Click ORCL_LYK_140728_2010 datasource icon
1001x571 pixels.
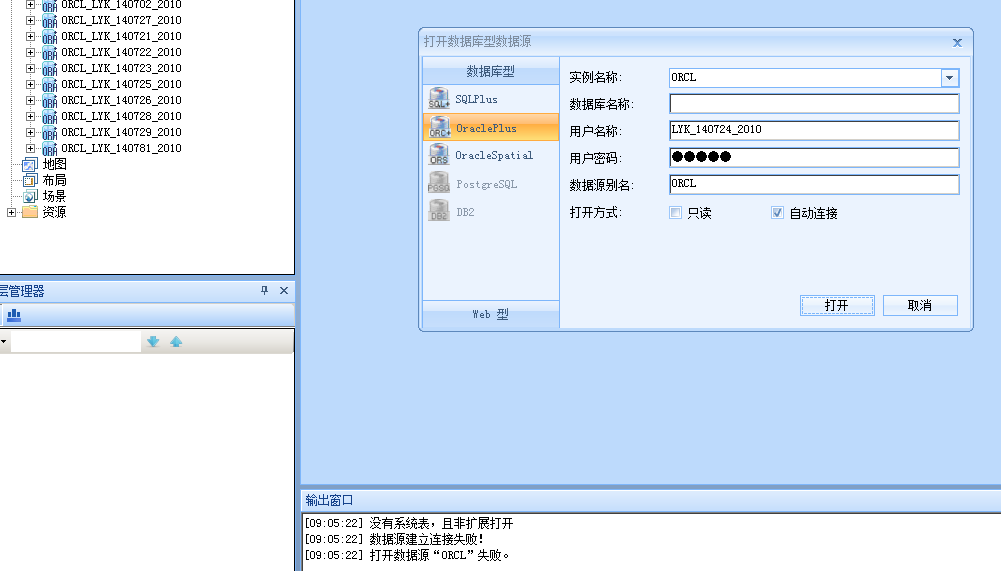pyautogui.click(x=50, y=117)
